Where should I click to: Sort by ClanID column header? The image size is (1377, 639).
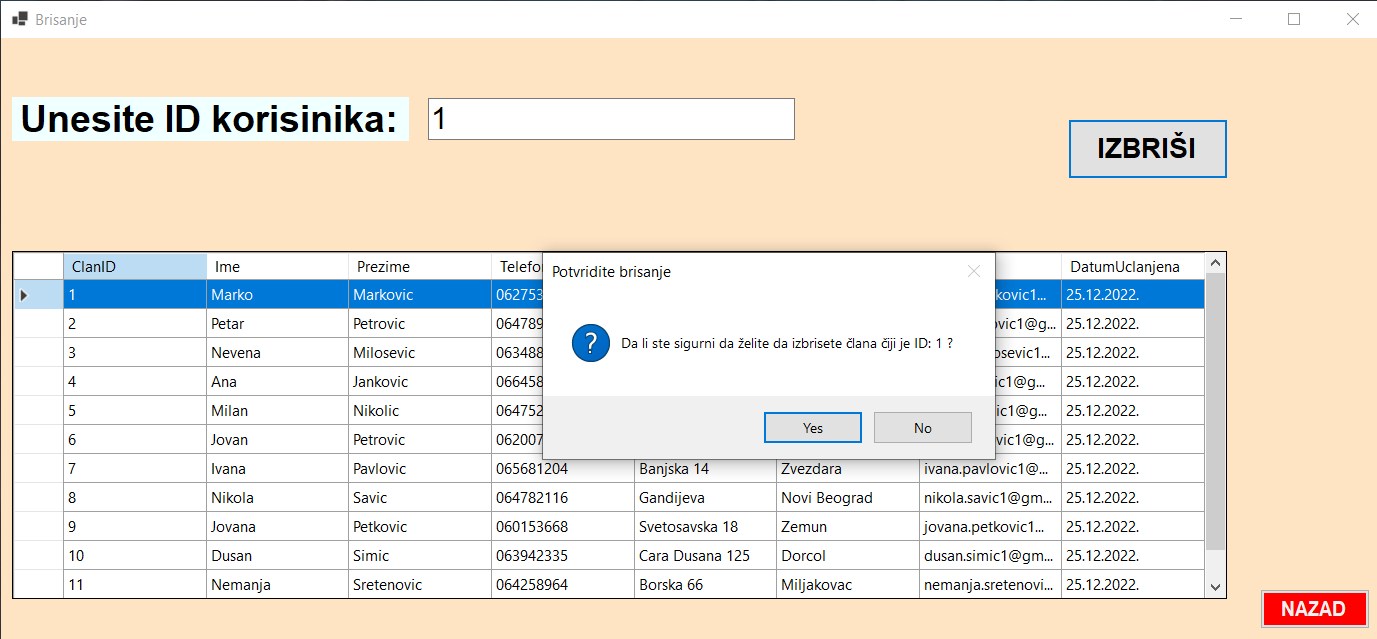(135, 266)
